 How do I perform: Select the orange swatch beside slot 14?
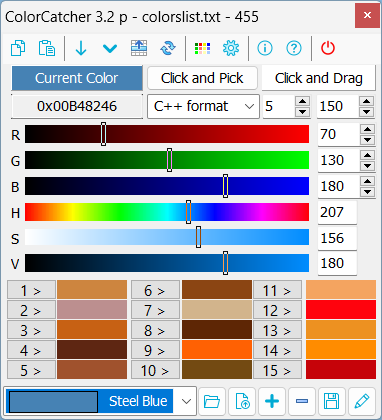(x=341, y=350)
